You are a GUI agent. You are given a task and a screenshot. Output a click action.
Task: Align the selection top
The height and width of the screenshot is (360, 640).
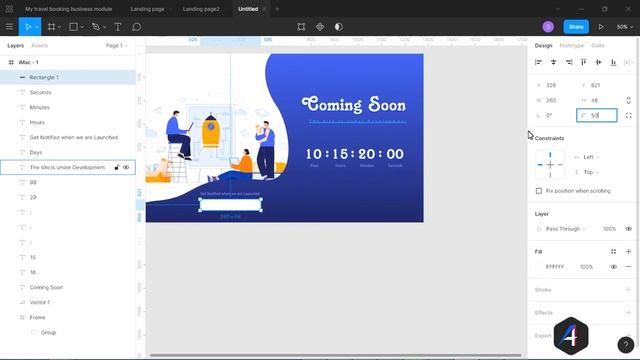click(584, 62)
